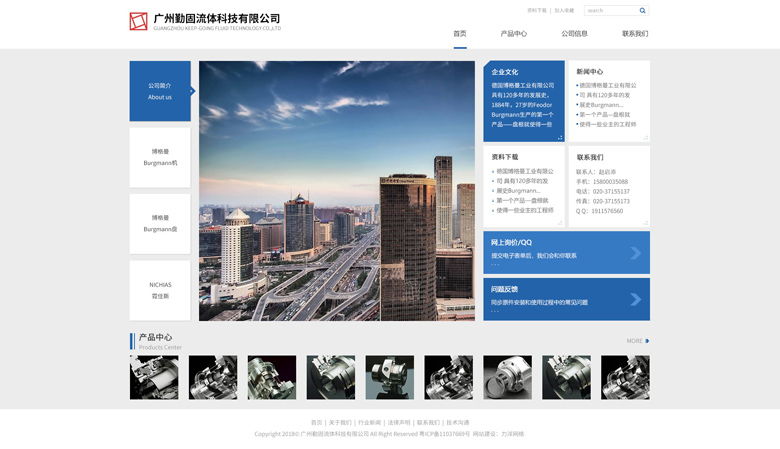Go to 公司信息 navigation menu item
780x449 pixels.
coord(574,34)
